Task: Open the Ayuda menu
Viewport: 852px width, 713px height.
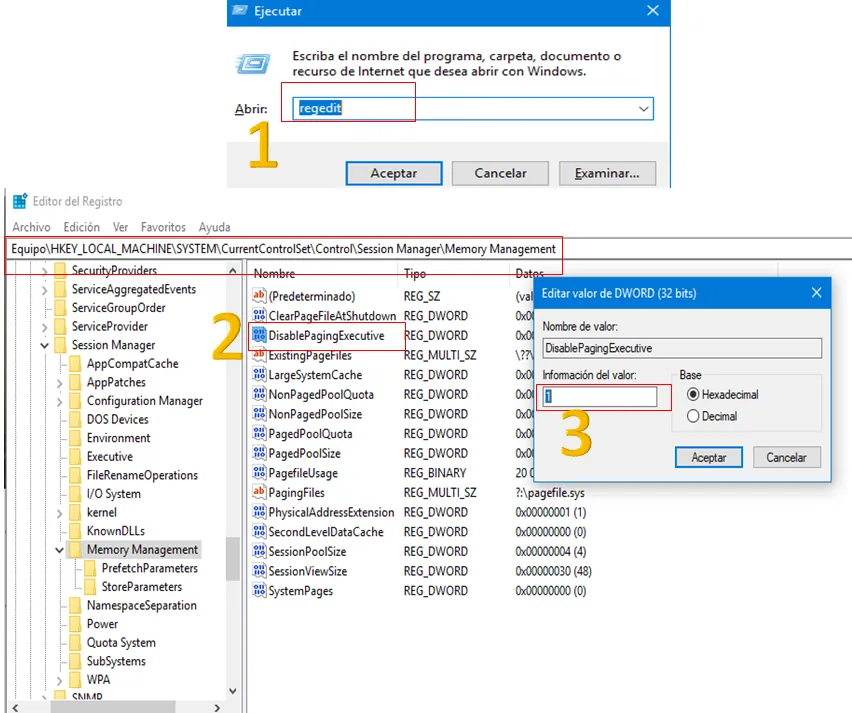Action: click(x=214, y=227)
